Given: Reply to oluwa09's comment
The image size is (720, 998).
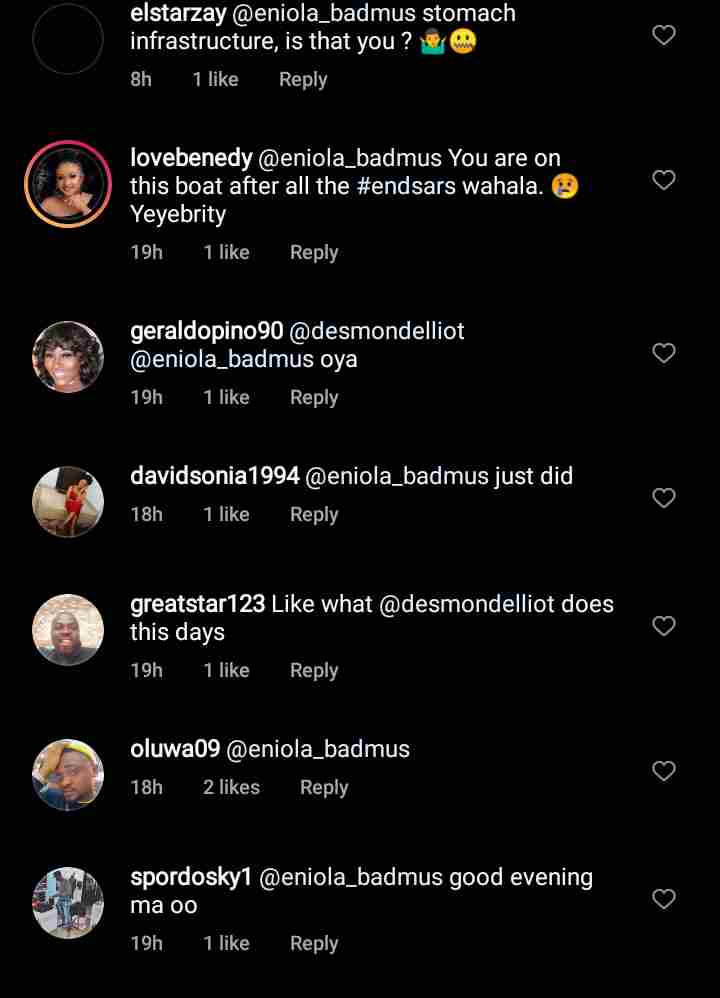Looking at the screenshot, I should tap(324, 788).
